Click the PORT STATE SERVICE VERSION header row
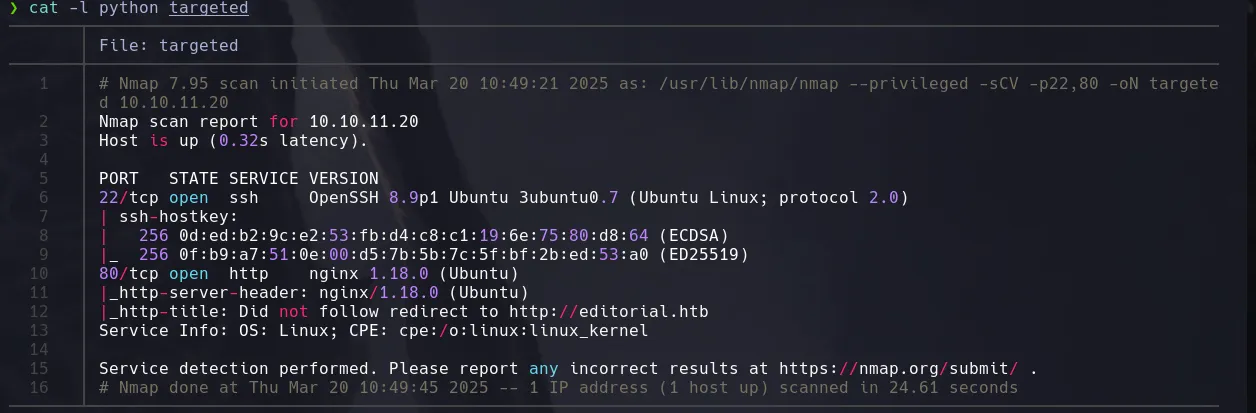Screen dimensions: 1256x413 click(x=238, y=179)
